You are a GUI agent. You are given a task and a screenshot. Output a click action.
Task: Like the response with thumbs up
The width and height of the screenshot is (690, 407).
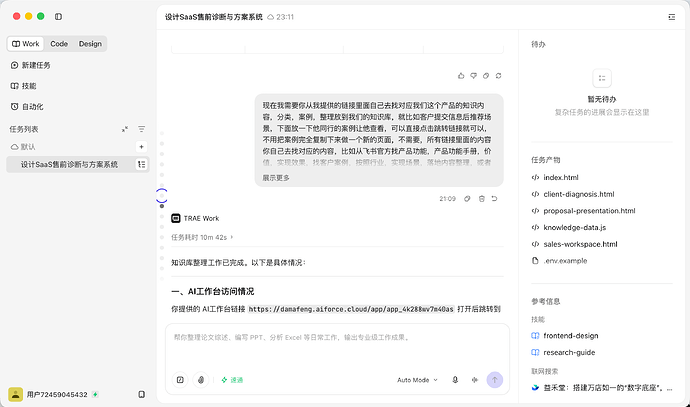click(x=461, y=76)
